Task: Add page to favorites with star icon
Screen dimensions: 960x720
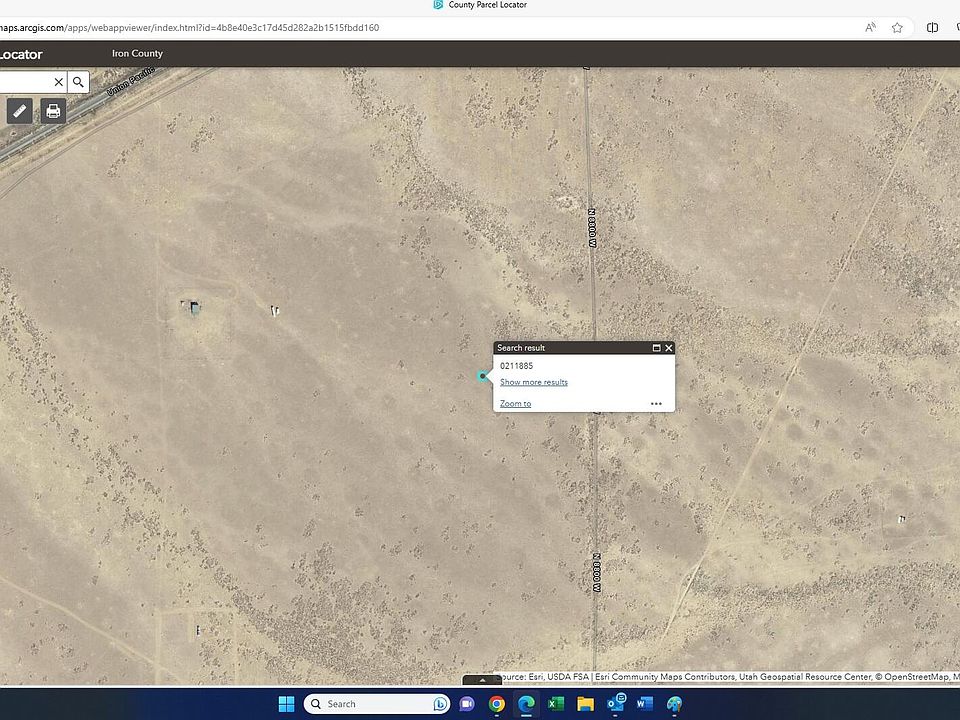Action: [897, 28]
